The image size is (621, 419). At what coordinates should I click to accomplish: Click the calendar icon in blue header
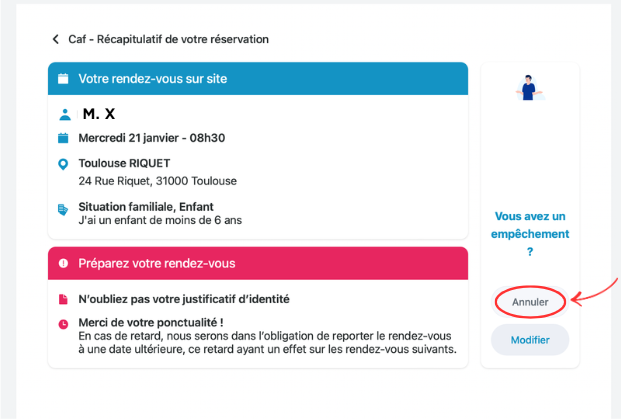click(63, 77)
